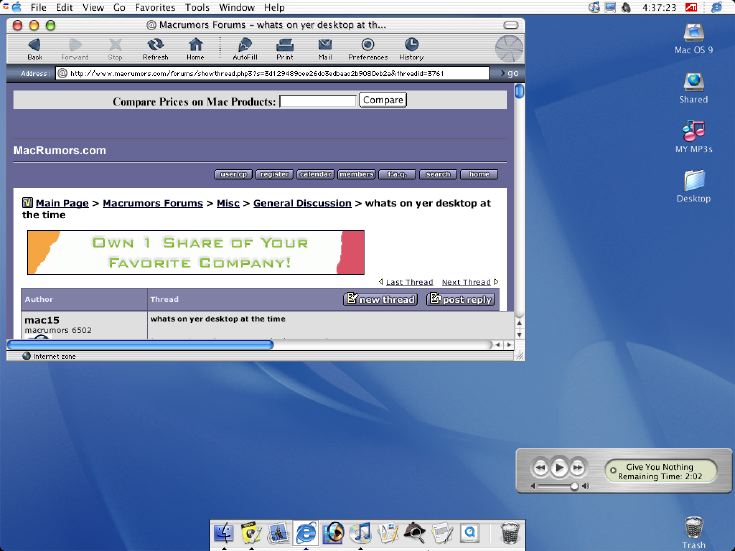Open the Apple menu

(16, 7)
